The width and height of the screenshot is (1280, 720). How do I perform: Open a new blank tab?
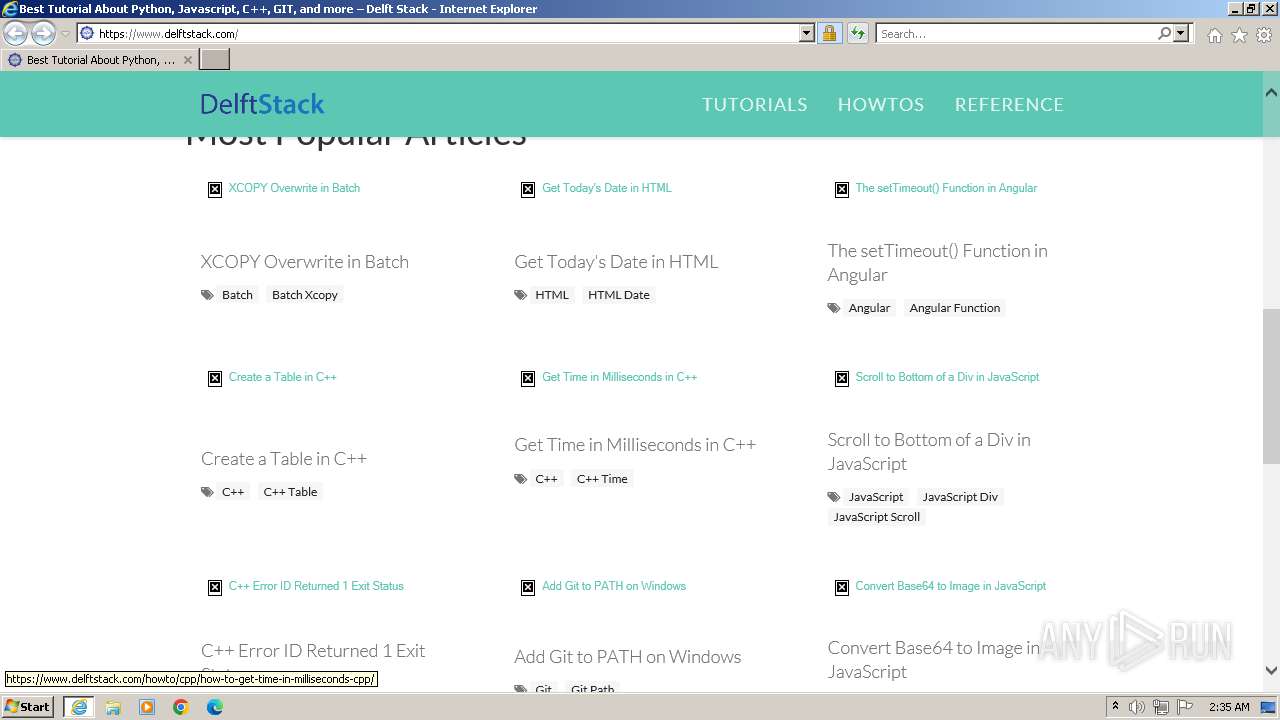(215, 60)
